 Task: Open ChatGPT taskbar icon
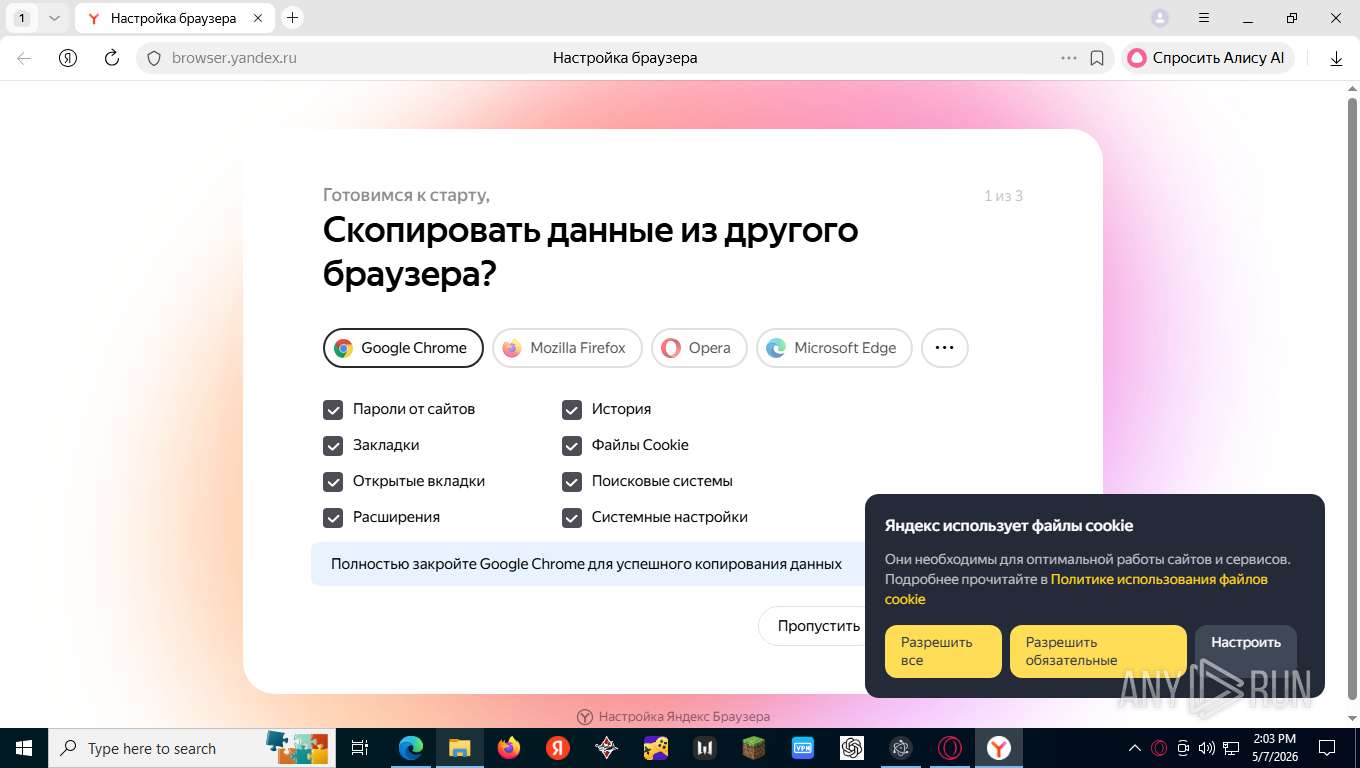(x=852, y=748)
